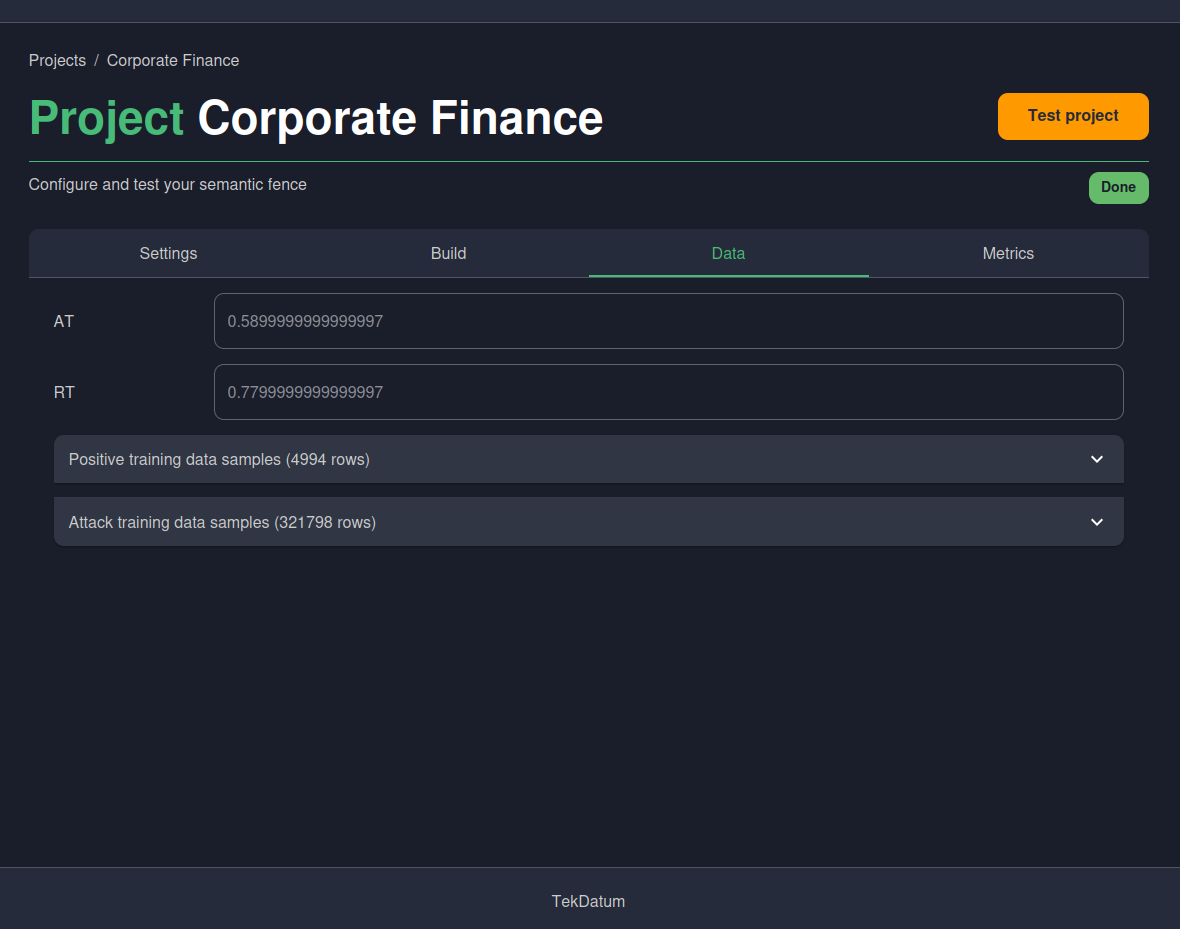This screenshot has height=930, width=1180.
Task: Click the chevron icon on Attack training data row
Action: (1096, 521)
